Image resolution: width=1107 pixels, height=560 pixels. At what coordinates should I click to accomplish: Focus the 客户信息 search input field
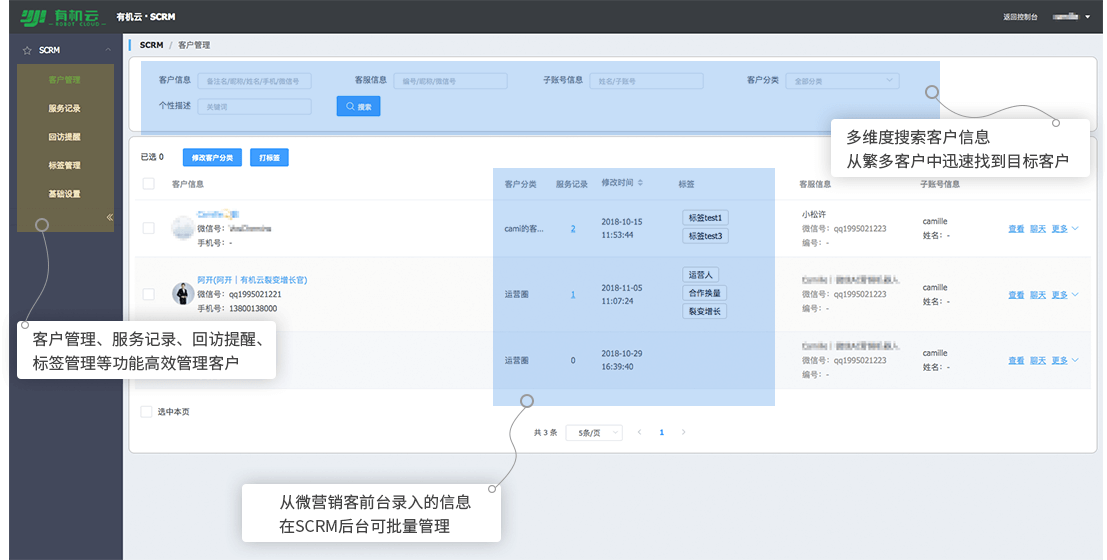pos(254,81)
